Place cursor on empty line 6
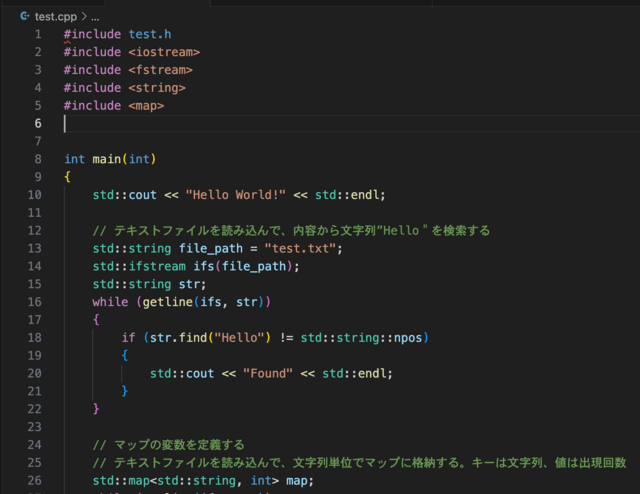 coord(200,123)
